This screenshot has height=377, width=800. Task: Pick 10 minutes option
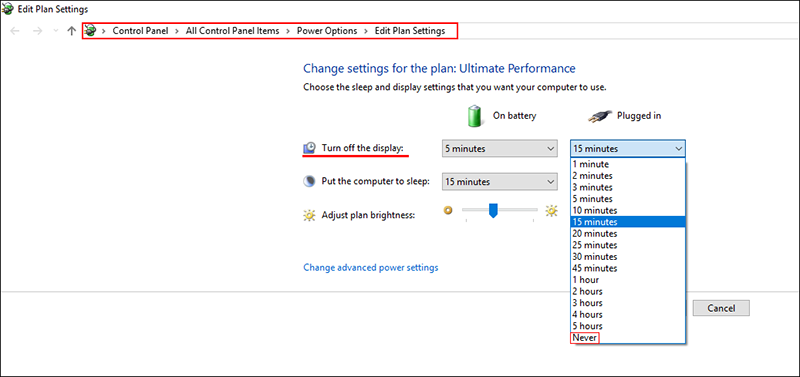point(628,210)
